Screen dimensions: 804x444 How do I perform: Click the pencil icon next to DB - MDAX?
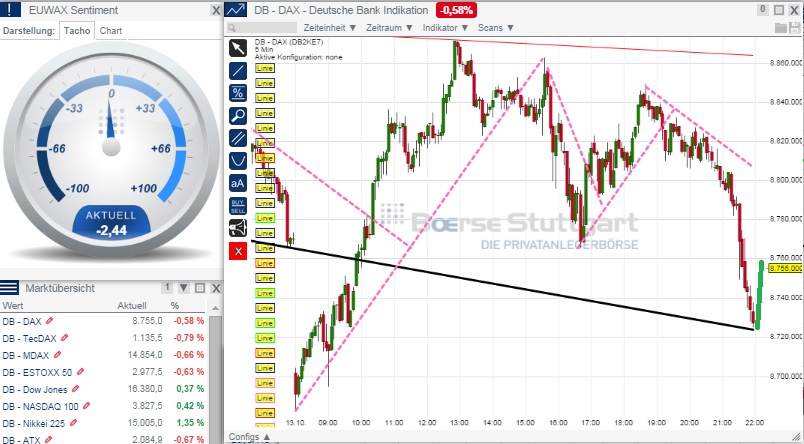pyautogui.click(x=57, y=354)
